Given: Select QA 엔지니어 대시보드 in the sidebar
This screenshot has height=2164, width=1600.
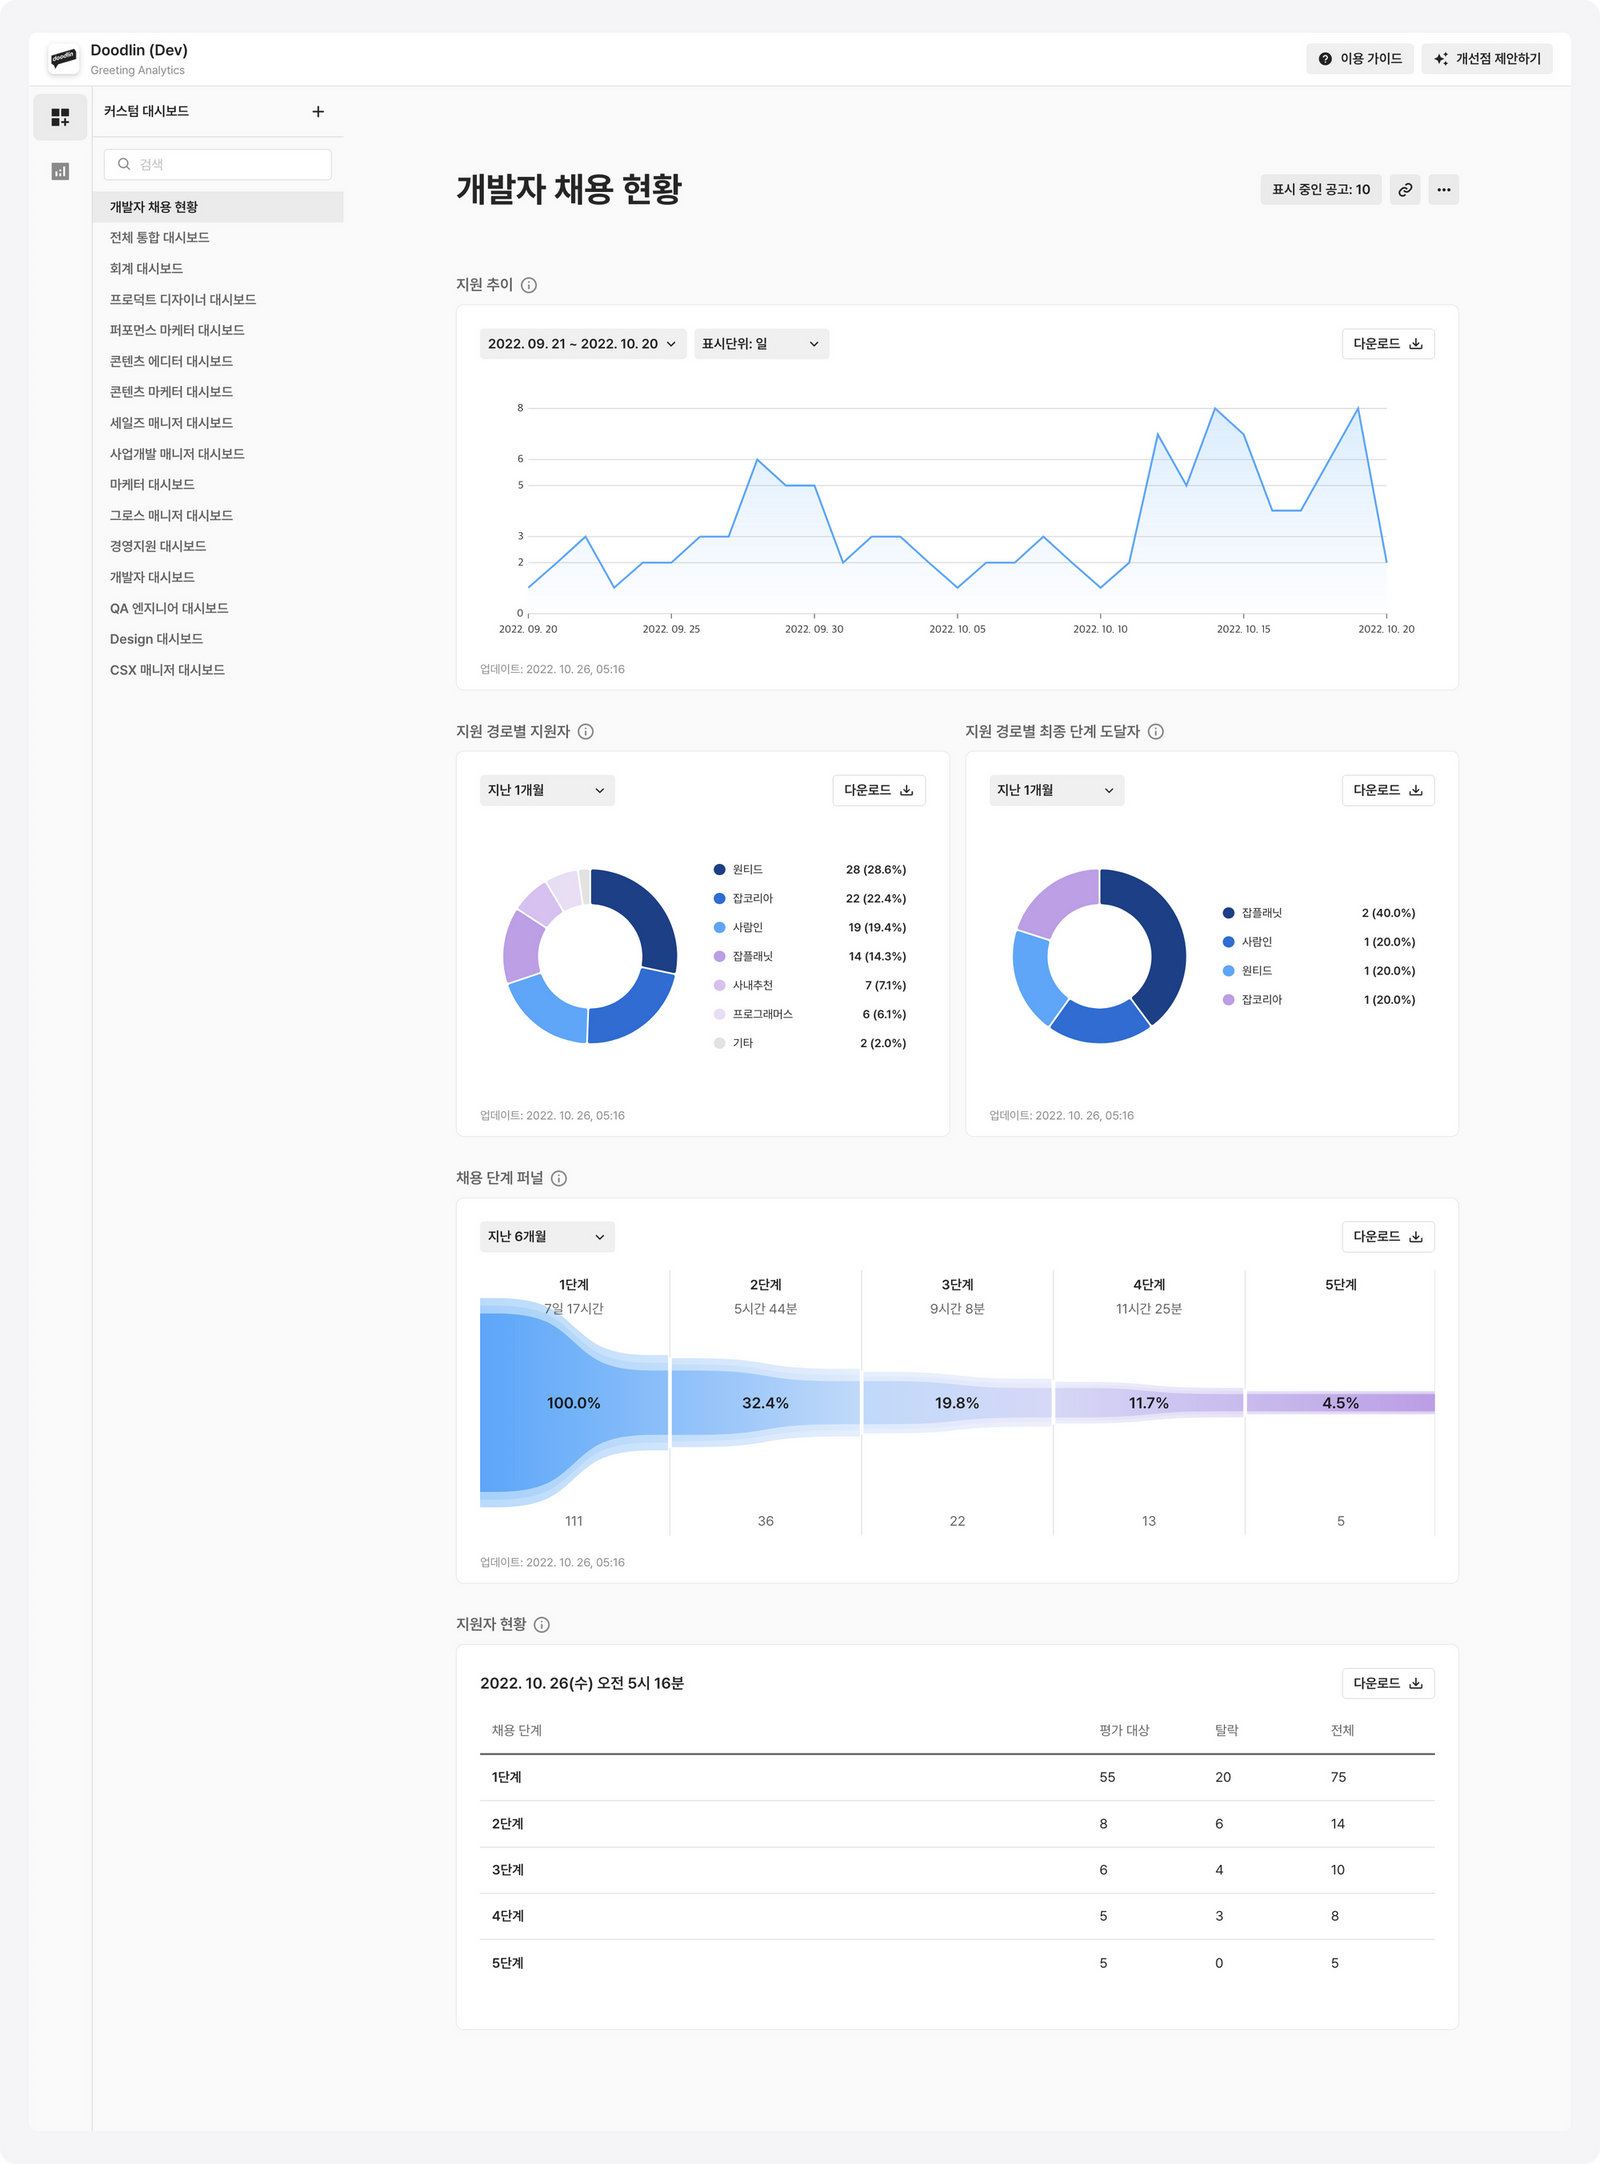Looking at the screenshot, I should (167, 608).
